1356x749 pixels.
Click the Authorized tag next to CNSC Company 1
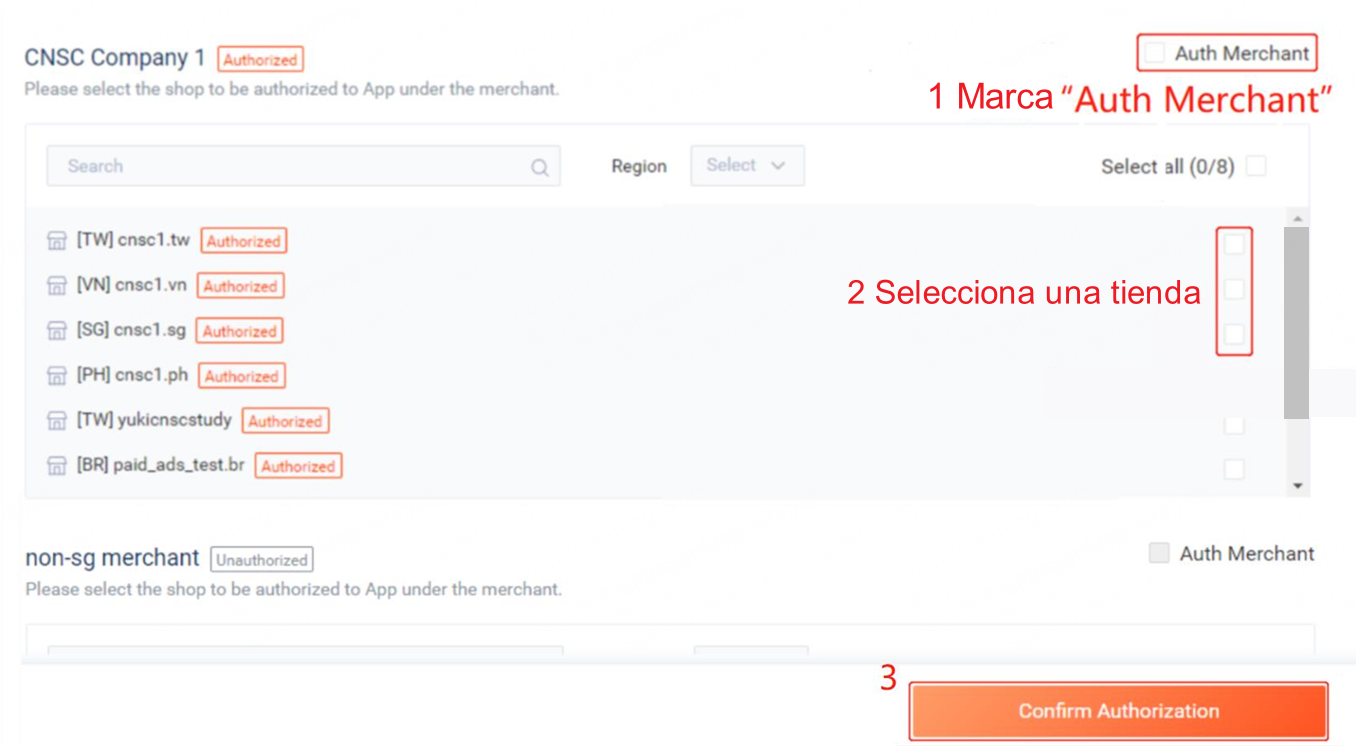point(260,60)
